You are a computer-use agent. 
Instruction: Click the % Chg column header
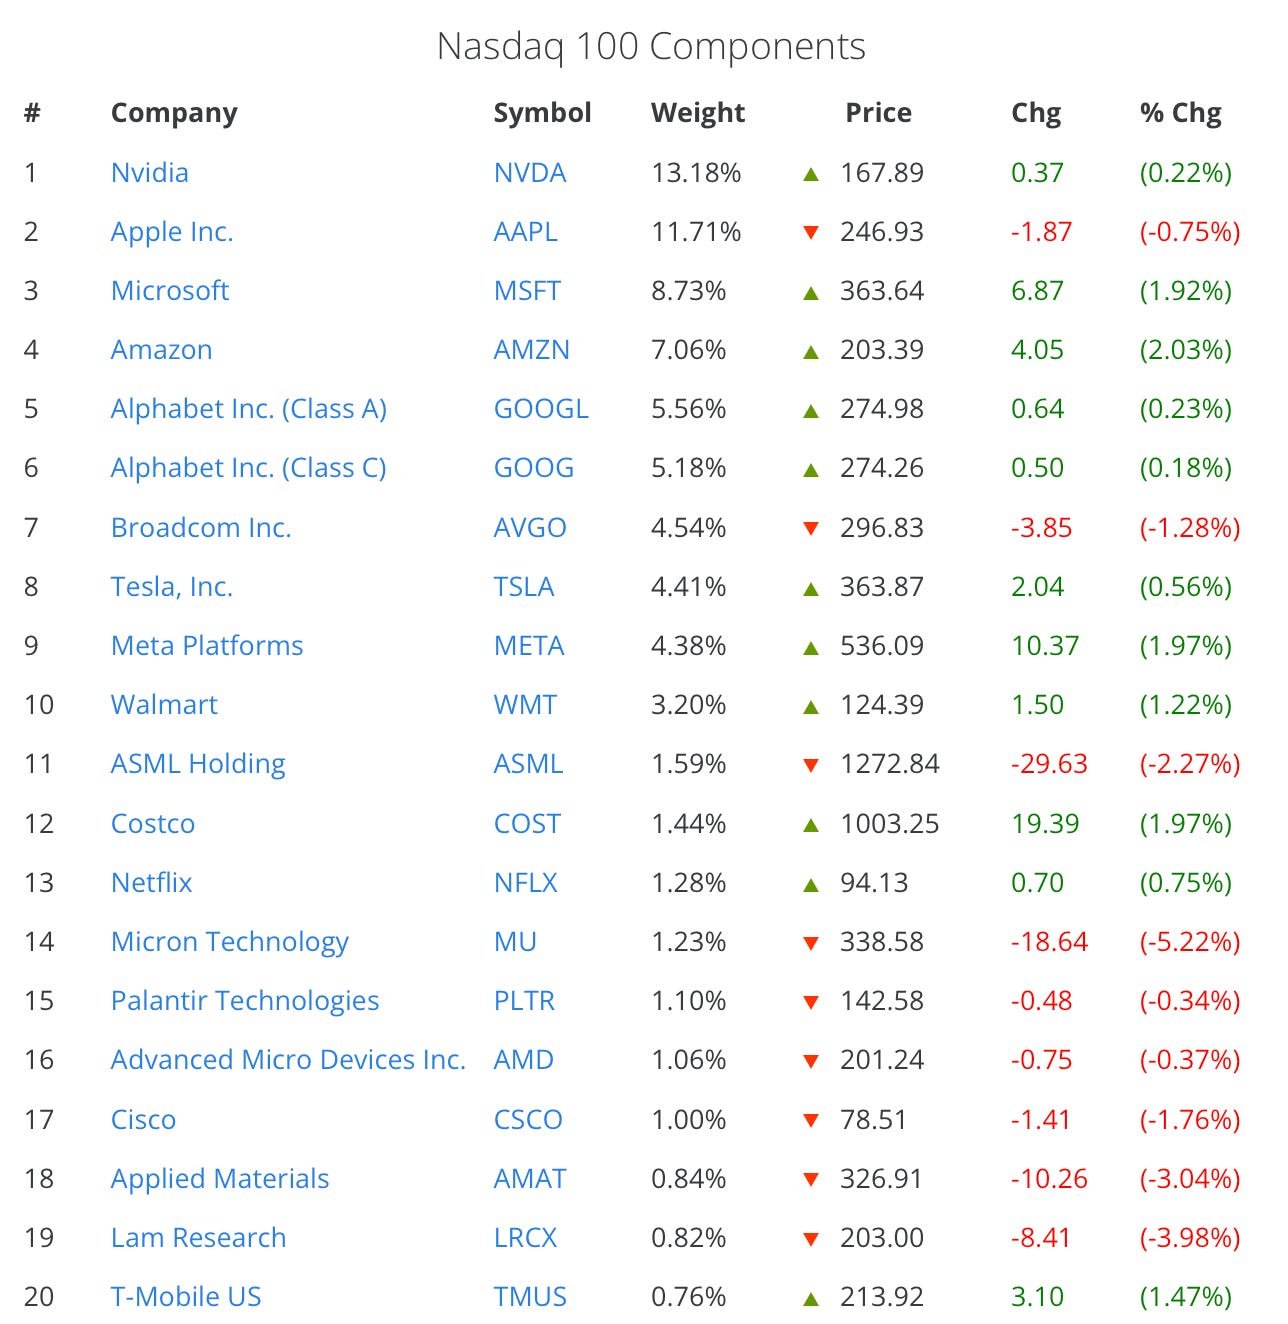[1181, 113]
